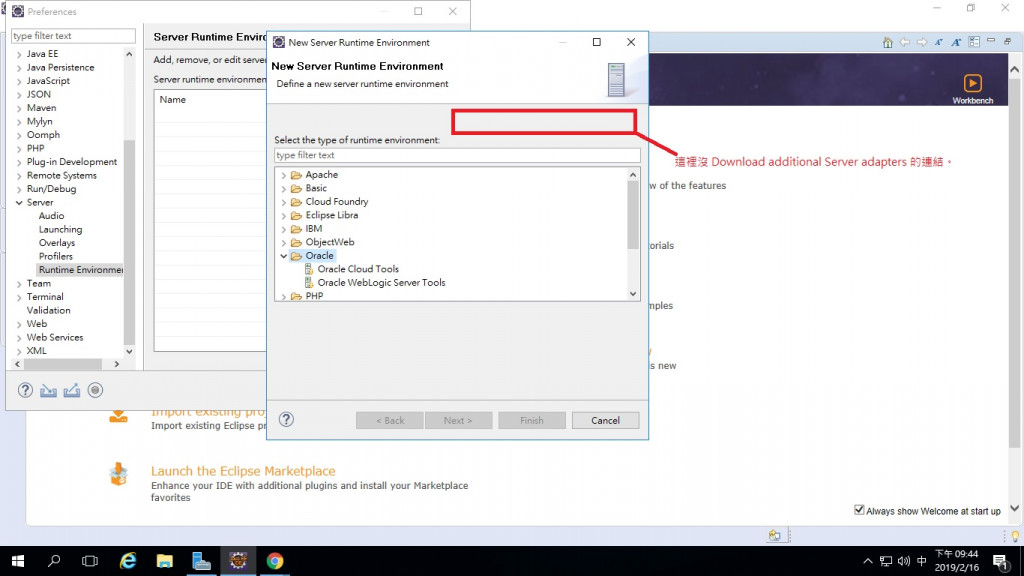Click the import preferences icon
1024x576 pixels.
point(48,390)
